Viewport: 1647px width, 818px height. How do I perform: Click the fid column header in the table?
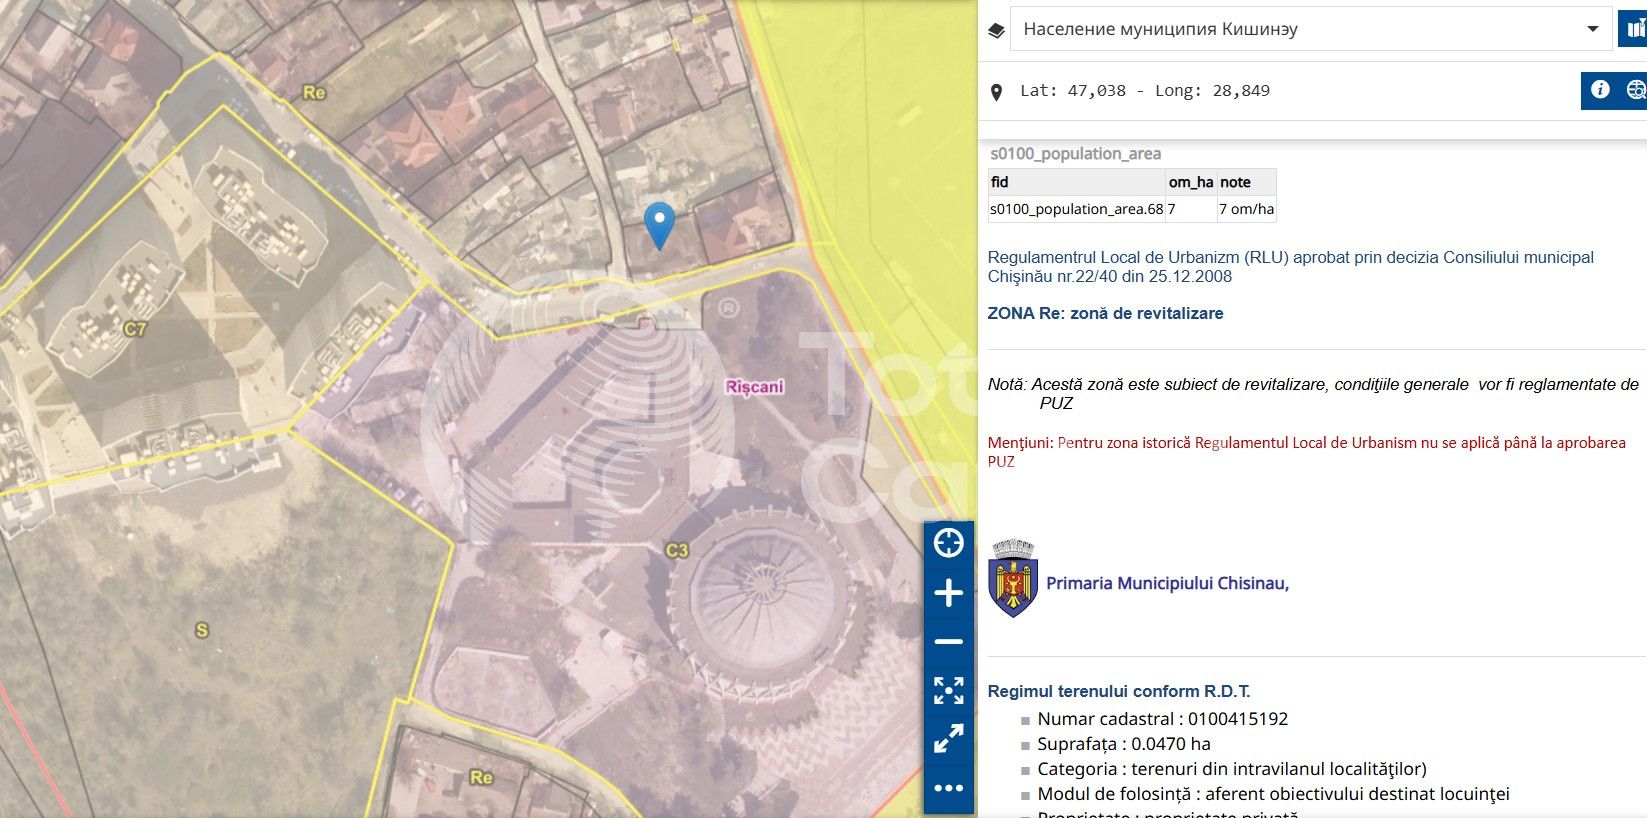coord(1000,182)
